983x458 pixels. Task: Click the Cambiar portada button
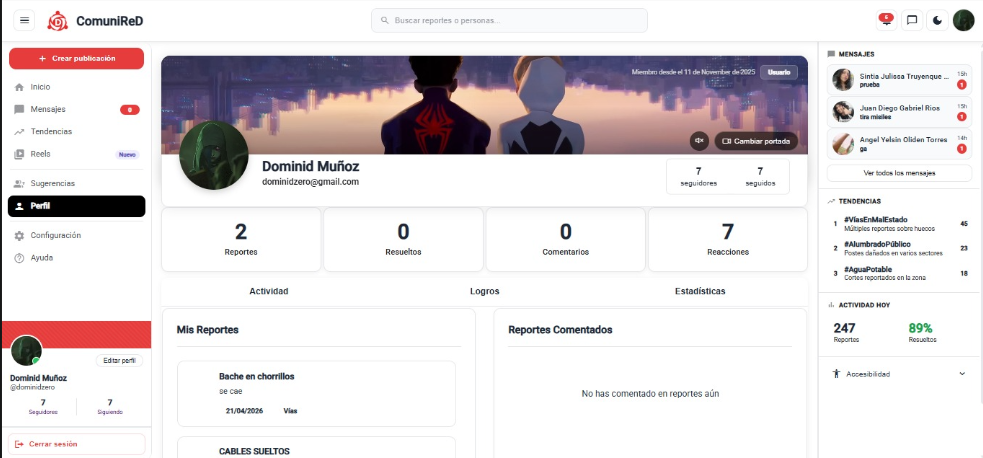756,141
